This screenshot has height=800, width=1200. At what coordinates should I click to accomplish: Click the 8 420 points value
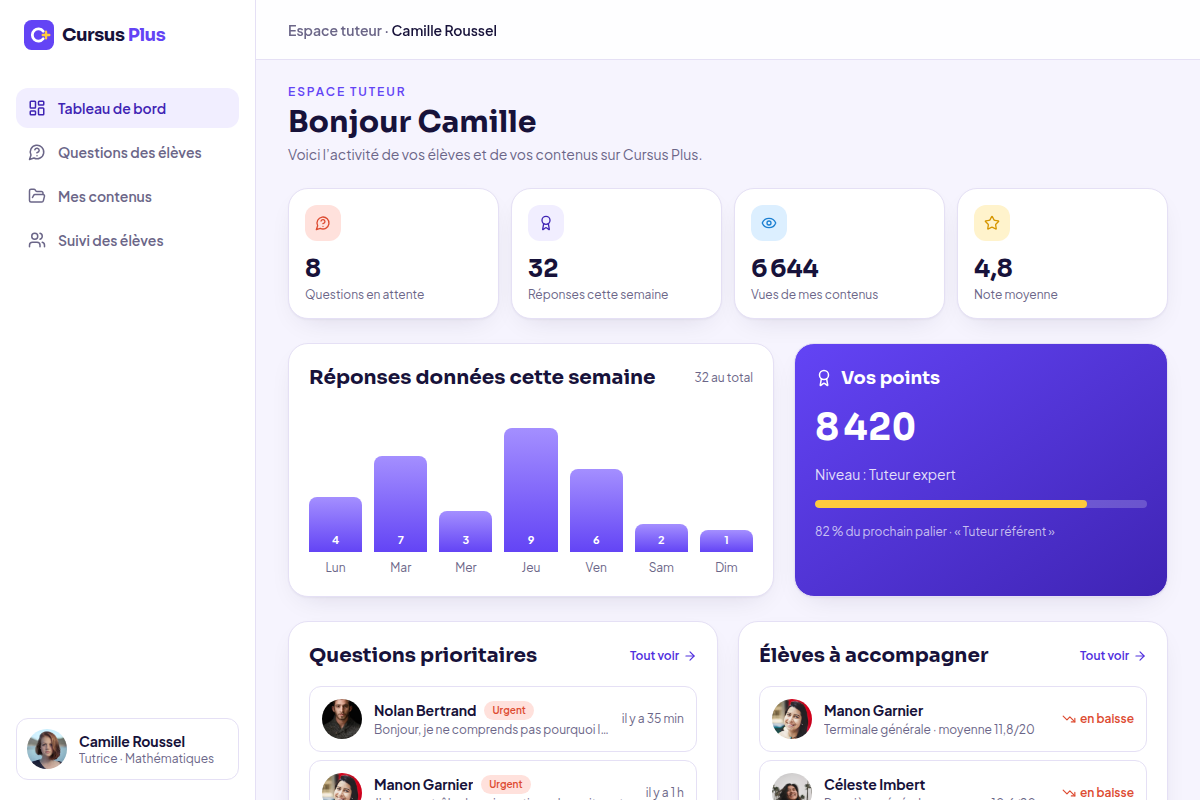pos(865,427)
